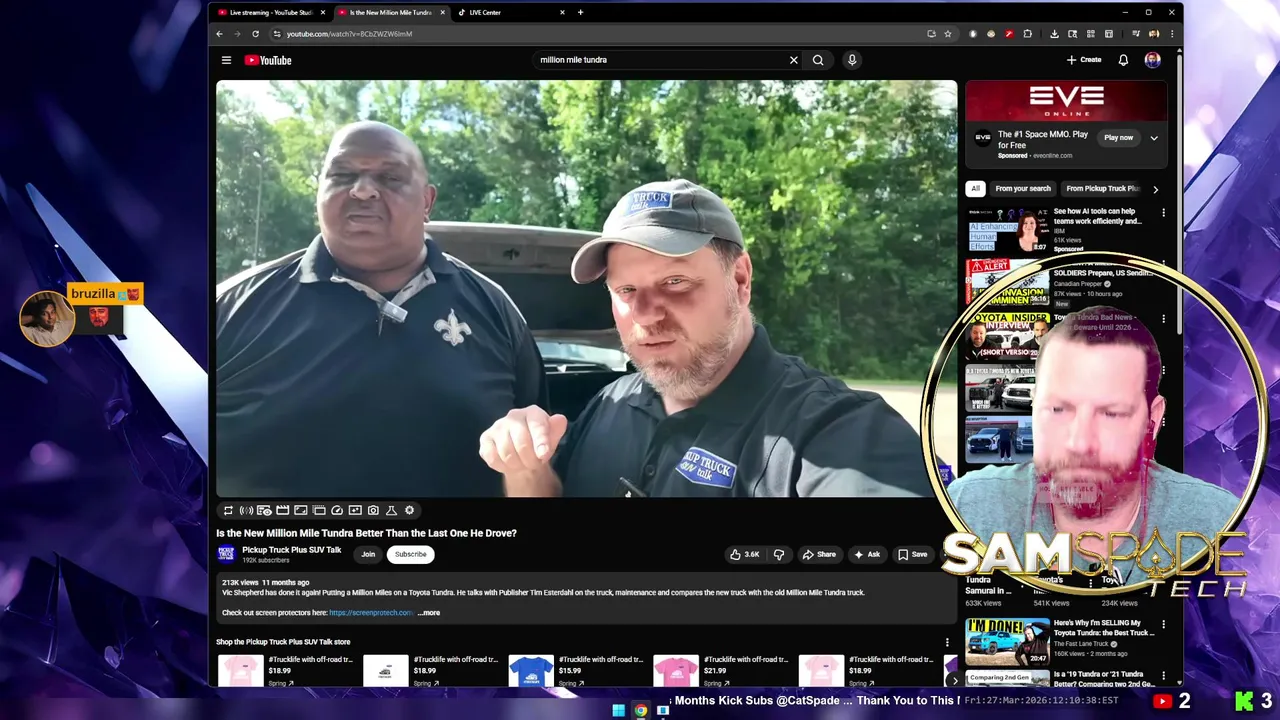Click the flask icon under the video
Viewport: 1280px width, 720px height.
(391, 510)
